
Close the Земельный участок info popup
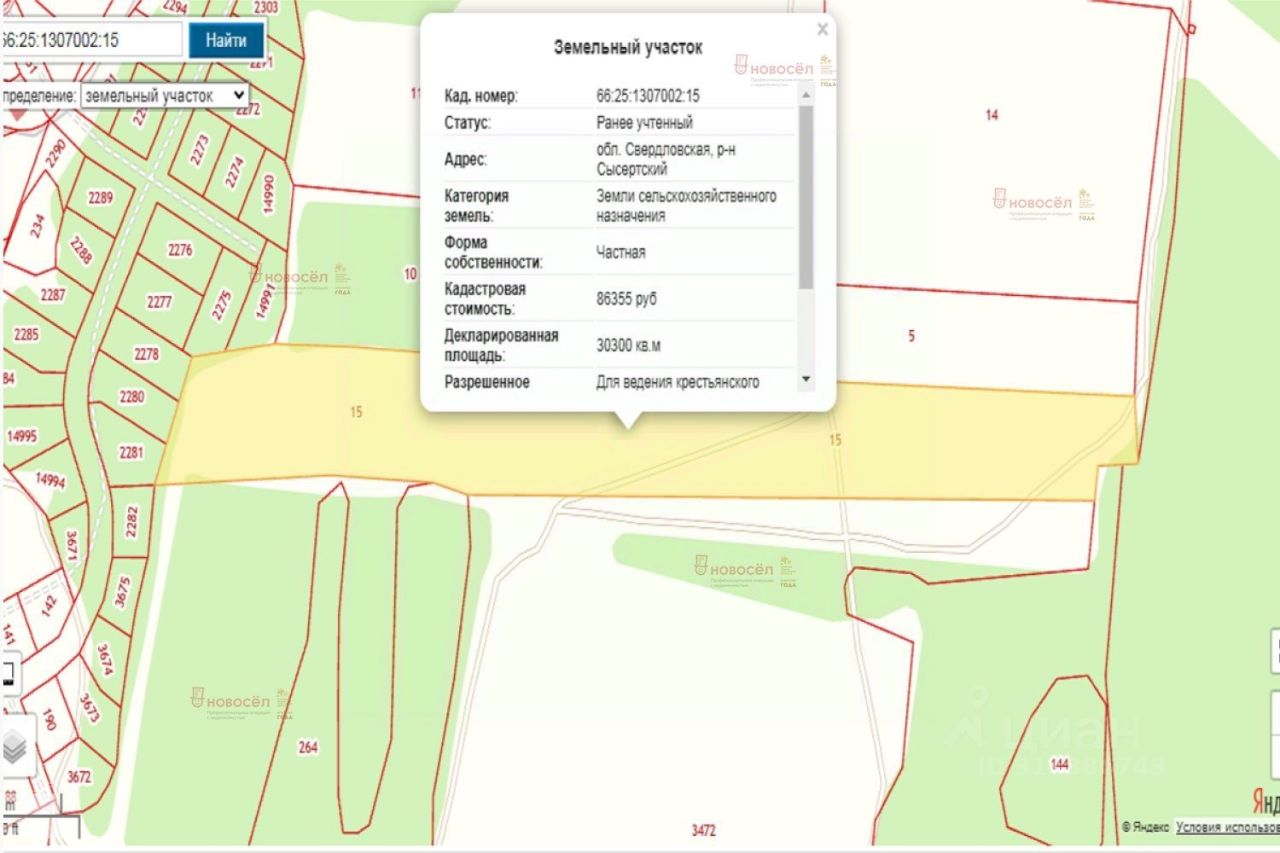[822, 29]
